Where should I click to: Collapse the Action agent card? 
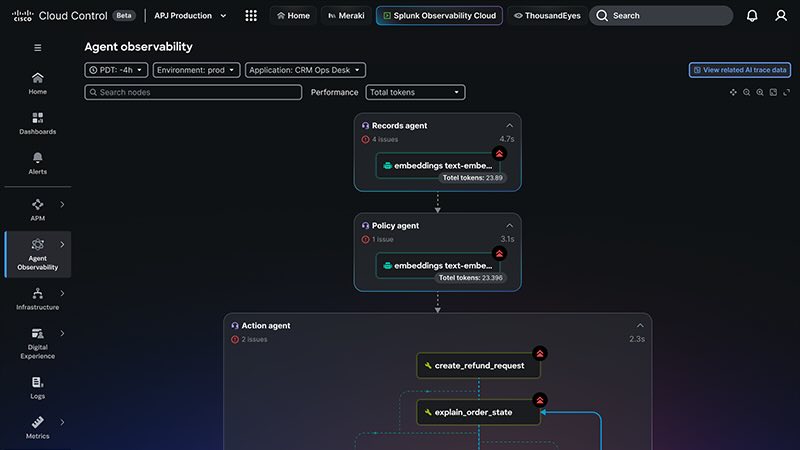[640, 326]
